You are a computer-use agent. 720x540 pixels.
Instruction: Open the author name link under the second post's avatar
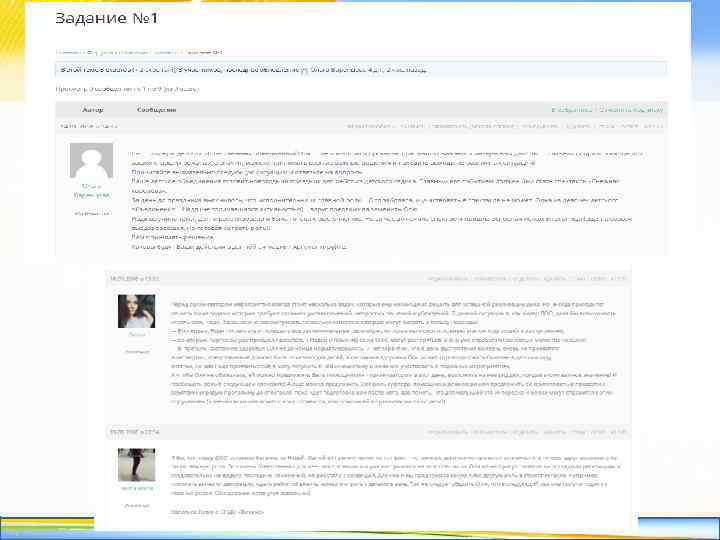[136, 335]
